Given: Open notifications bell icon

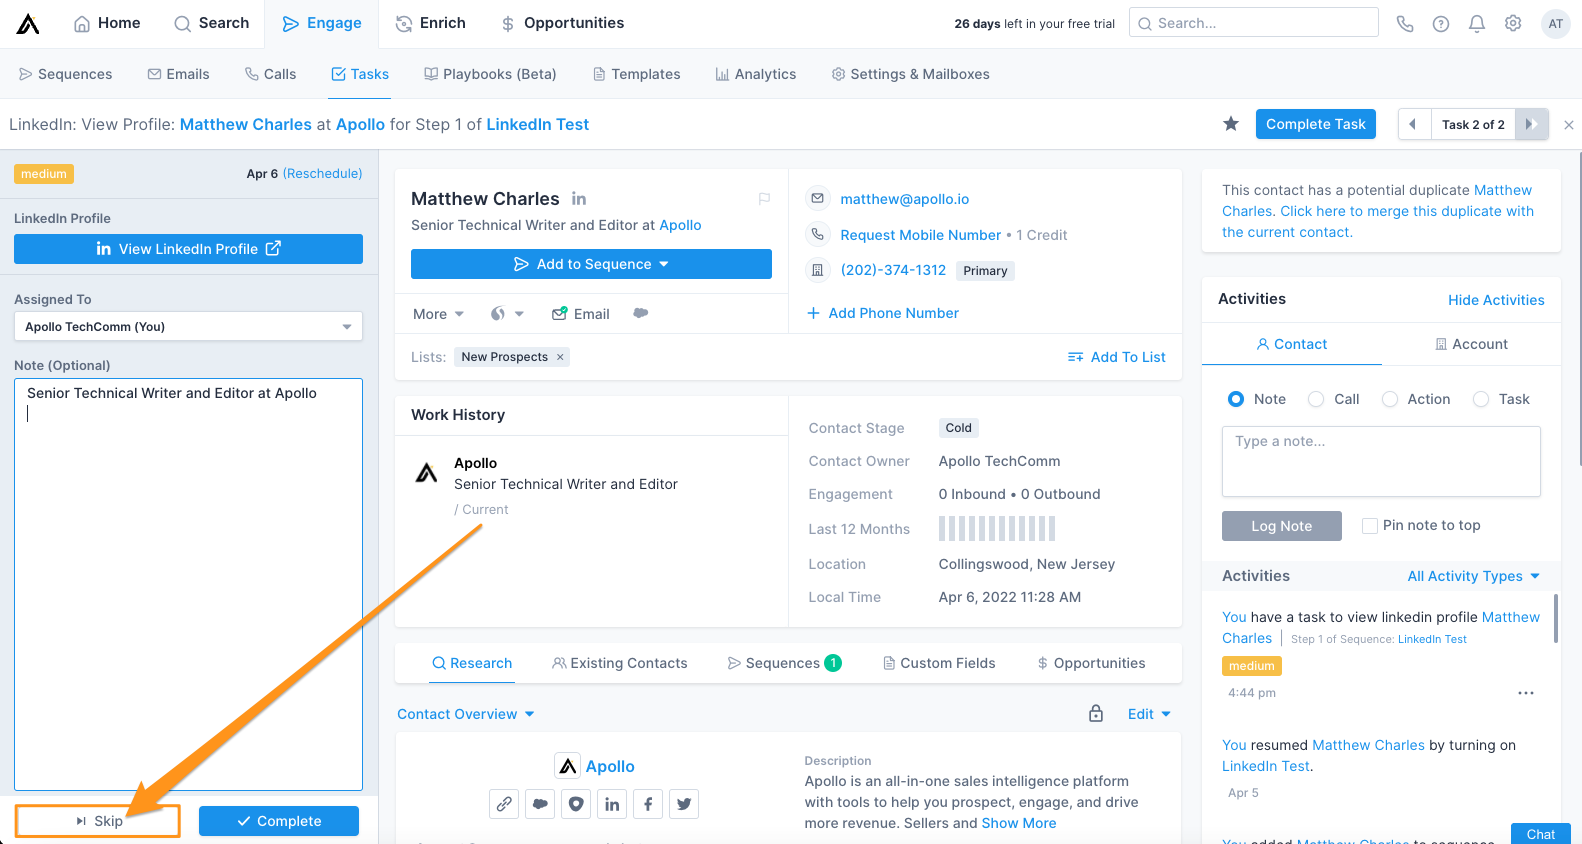Looking at the screenshot, I should point(1477,24).
